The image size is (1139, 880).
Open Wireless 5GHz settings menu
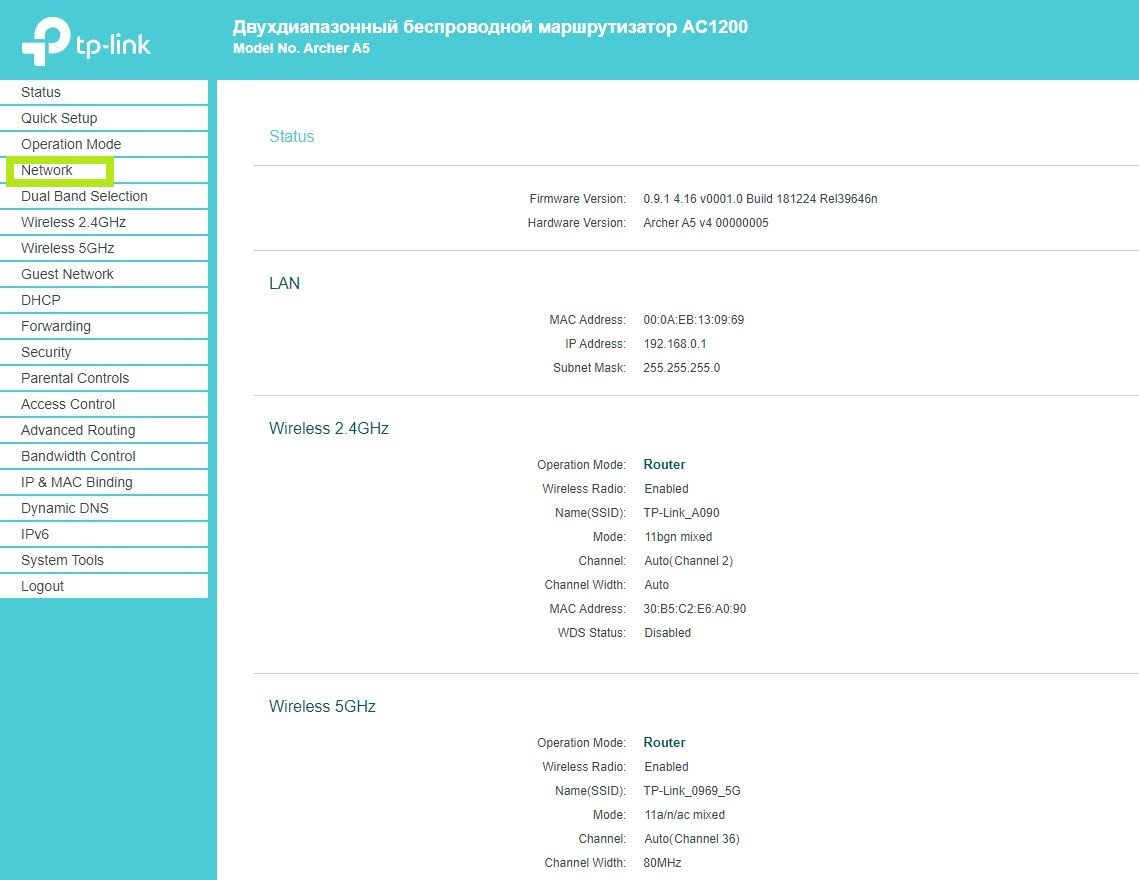[x=67, y=248]
